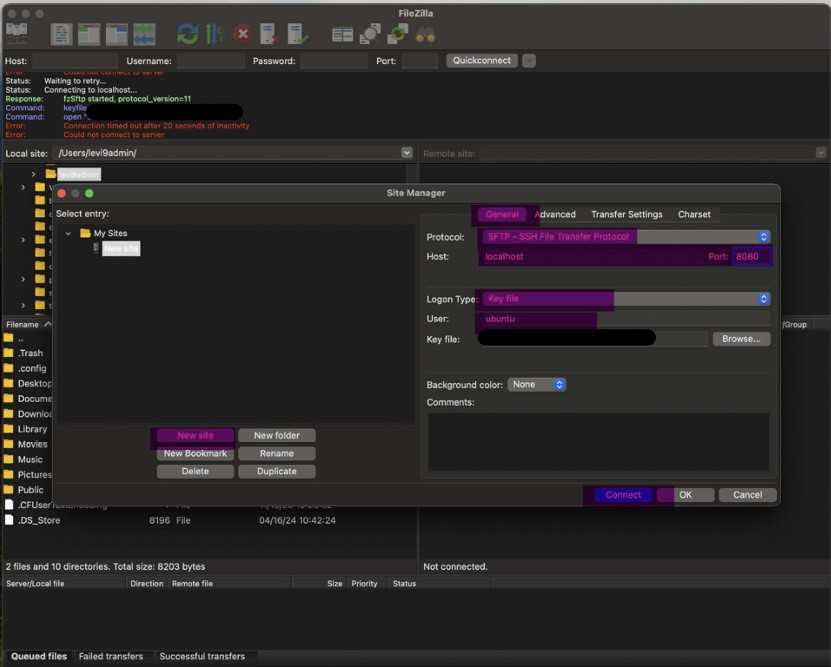Toggle message log display icon

tap(62, 34)
